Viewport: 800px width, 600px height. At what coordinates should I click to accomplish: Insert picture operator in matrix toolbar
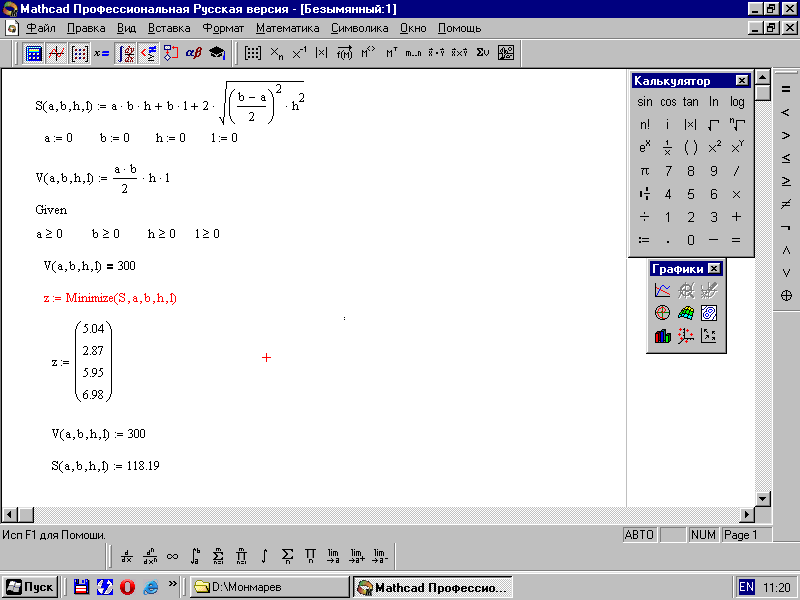point(506,53)
